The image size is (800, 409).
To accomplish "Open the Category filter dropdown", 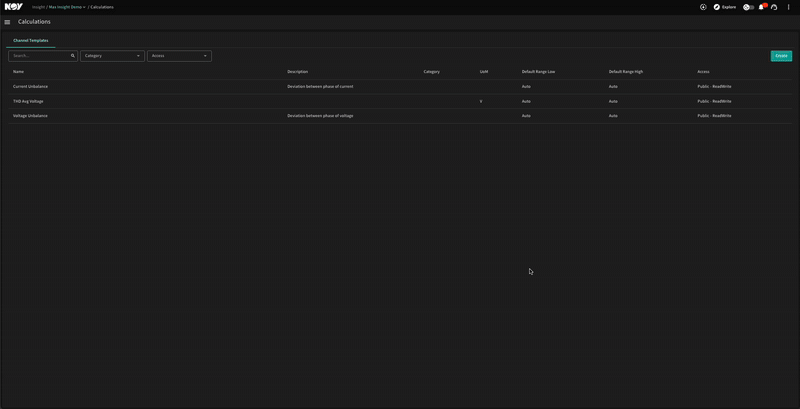I will (x=112, y=56).
